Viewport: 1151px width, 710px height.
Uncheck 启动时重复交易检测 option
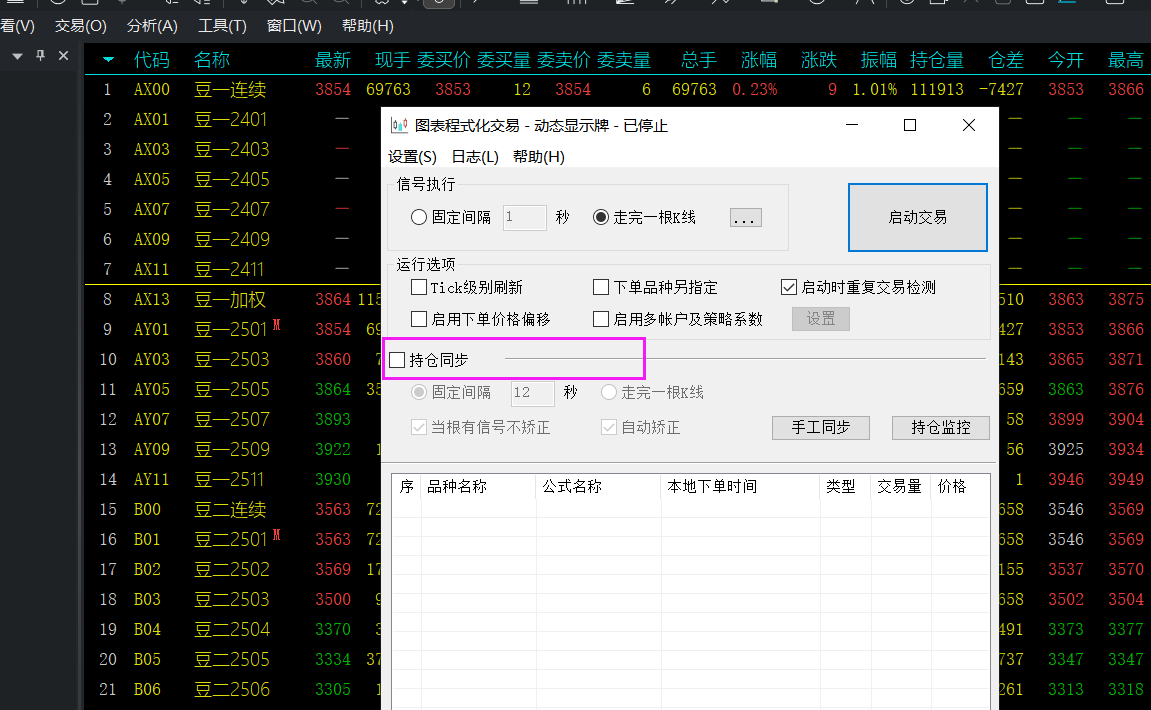coord(789,288)
